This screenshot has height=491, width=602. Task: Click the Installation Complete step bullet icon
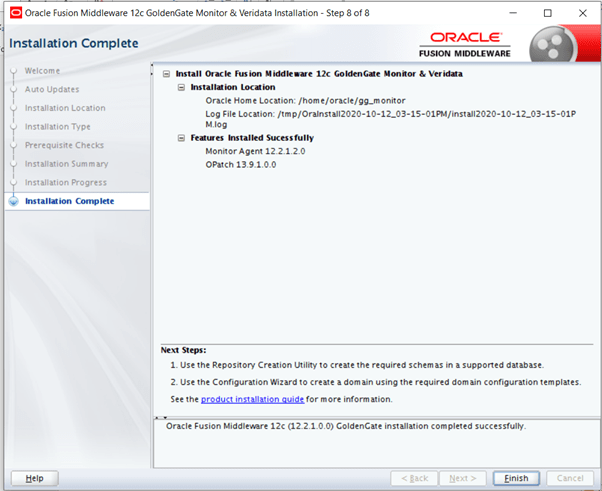(13, 201)
